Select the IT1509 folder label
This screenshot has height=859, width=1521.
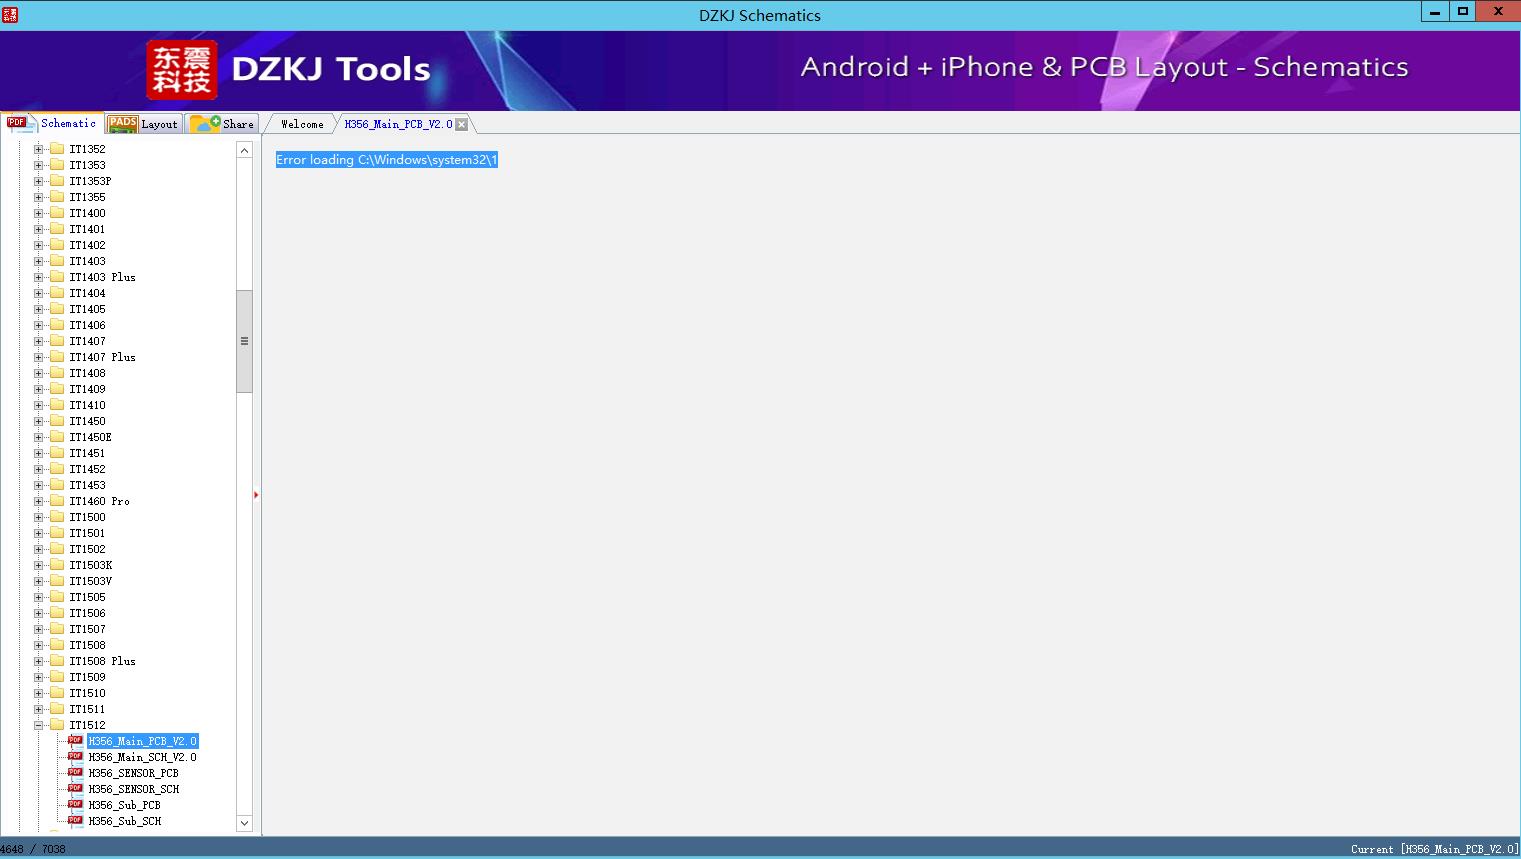tap(87, 677)
